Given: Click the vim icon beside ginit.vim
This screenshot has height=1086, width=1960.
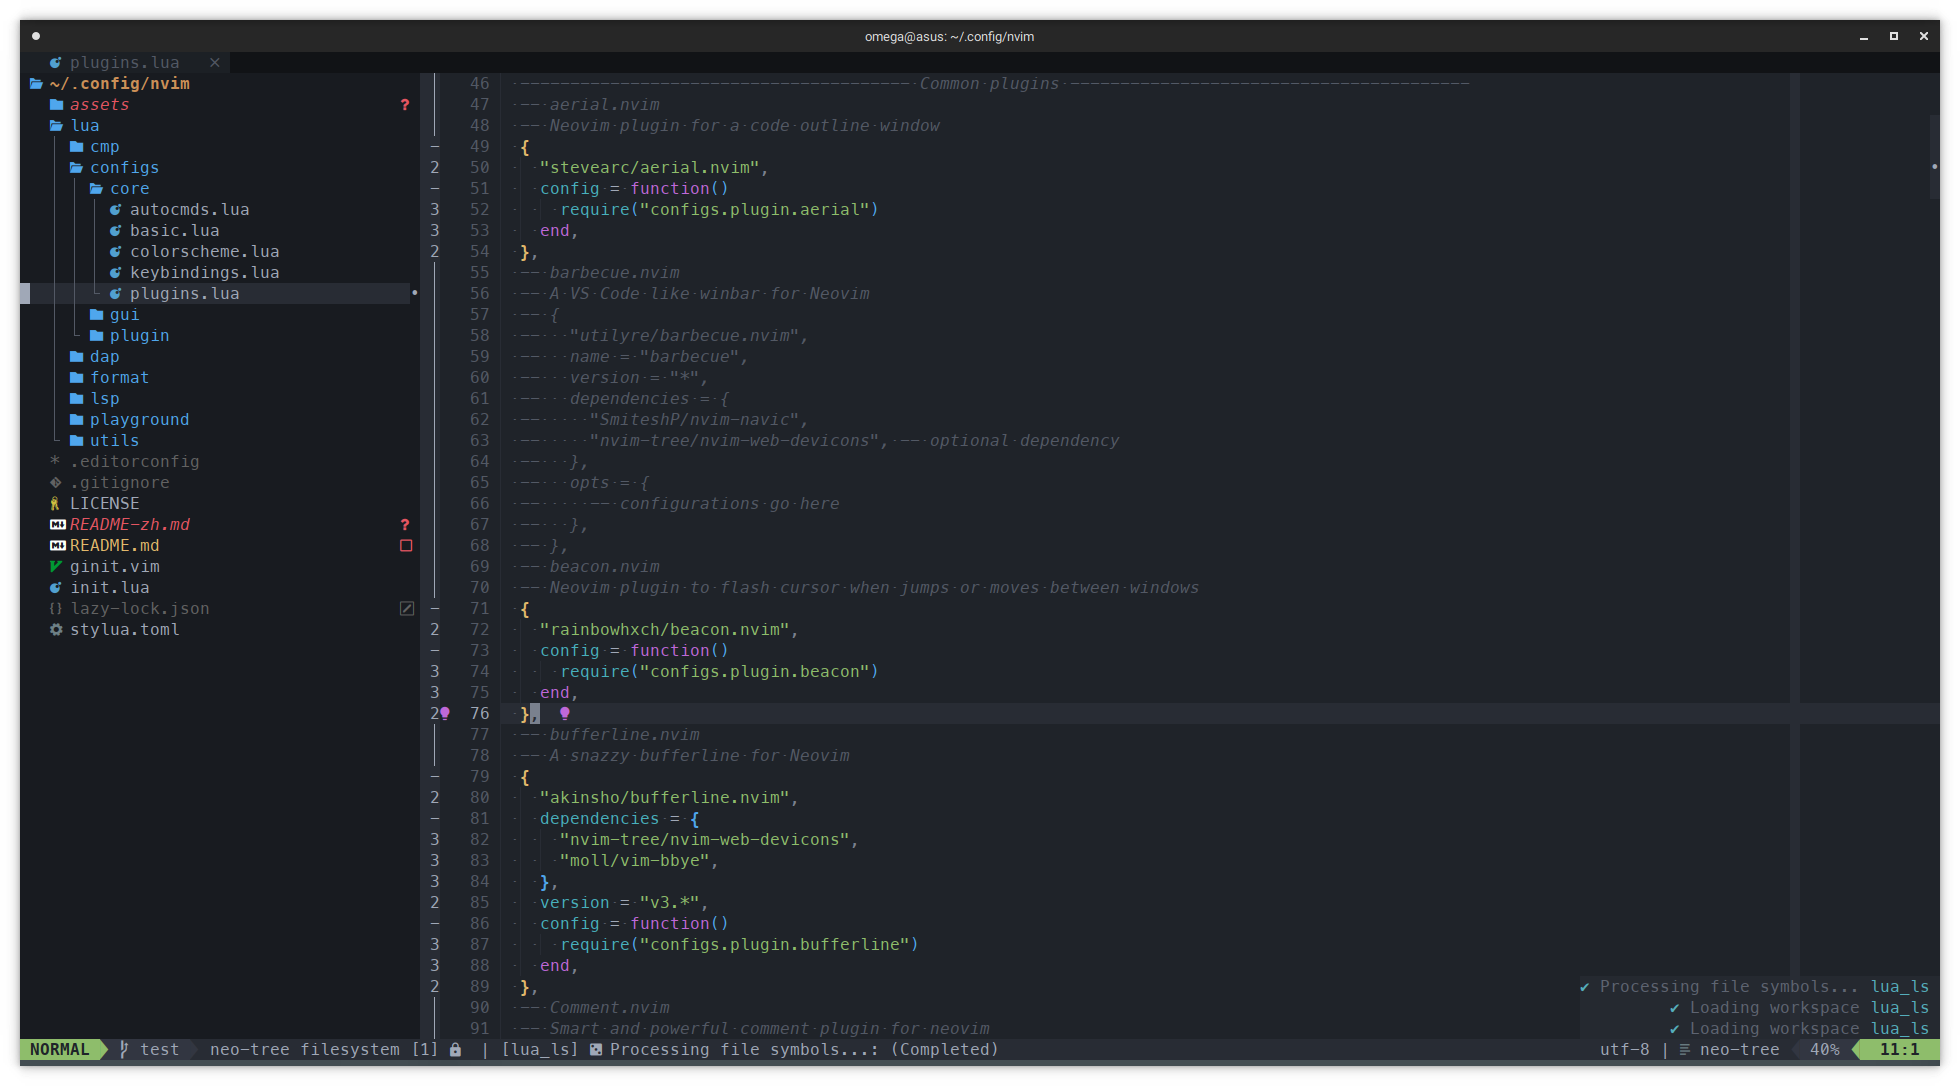Looking at the screenshot, I should (x=56, y=567).
